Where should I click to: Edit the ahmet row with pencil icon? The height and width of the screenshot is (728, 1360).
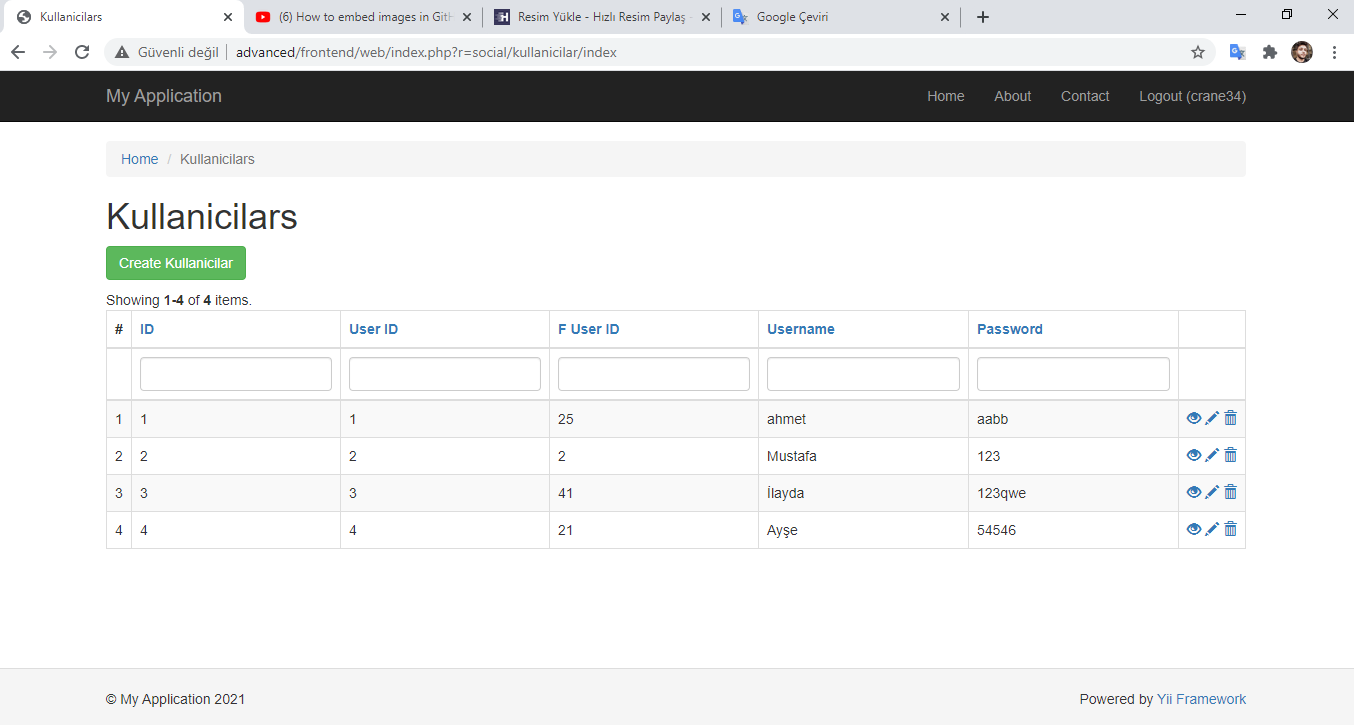(1212, 418)
